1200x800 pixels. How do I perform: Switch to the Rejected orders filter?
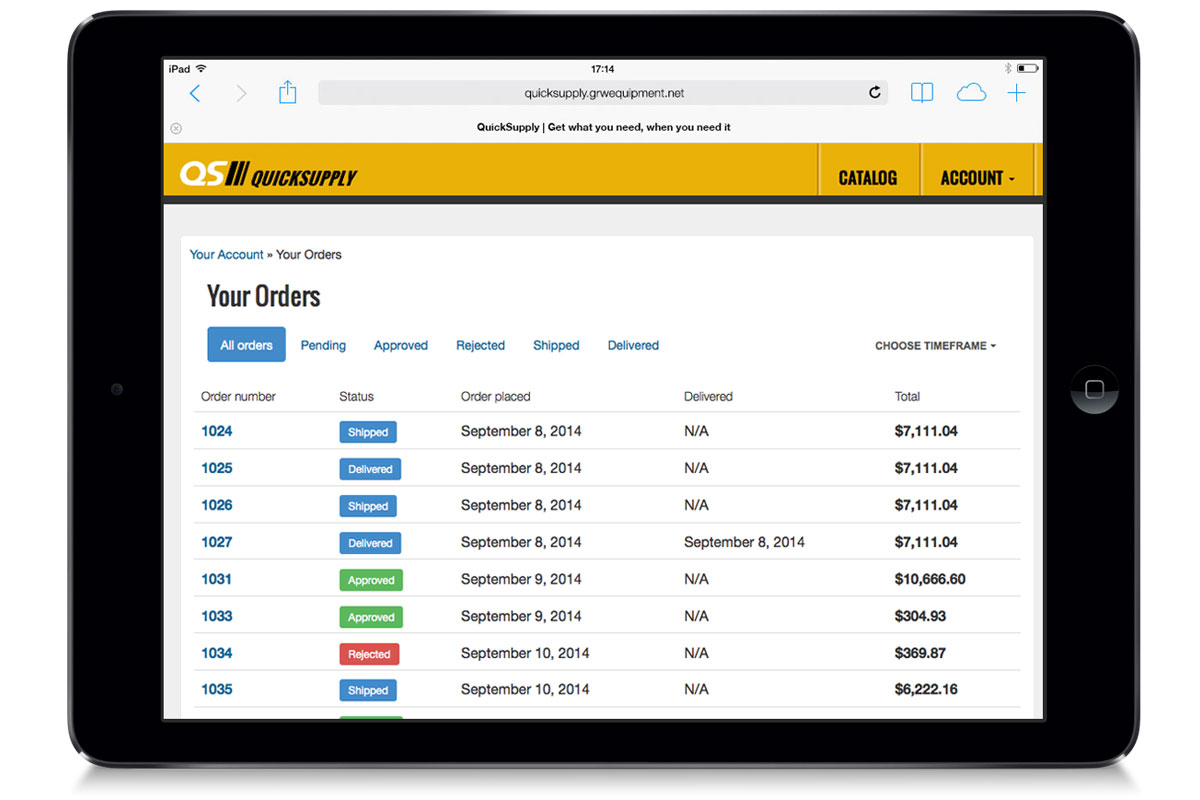coord(480,344)
